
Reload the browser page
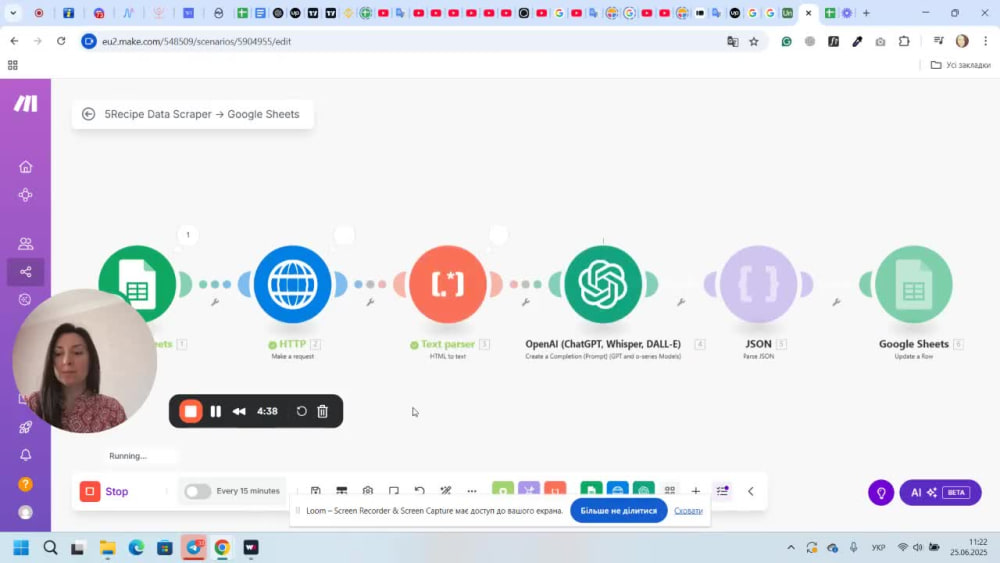pyautogui.click(x=61, y=41)
